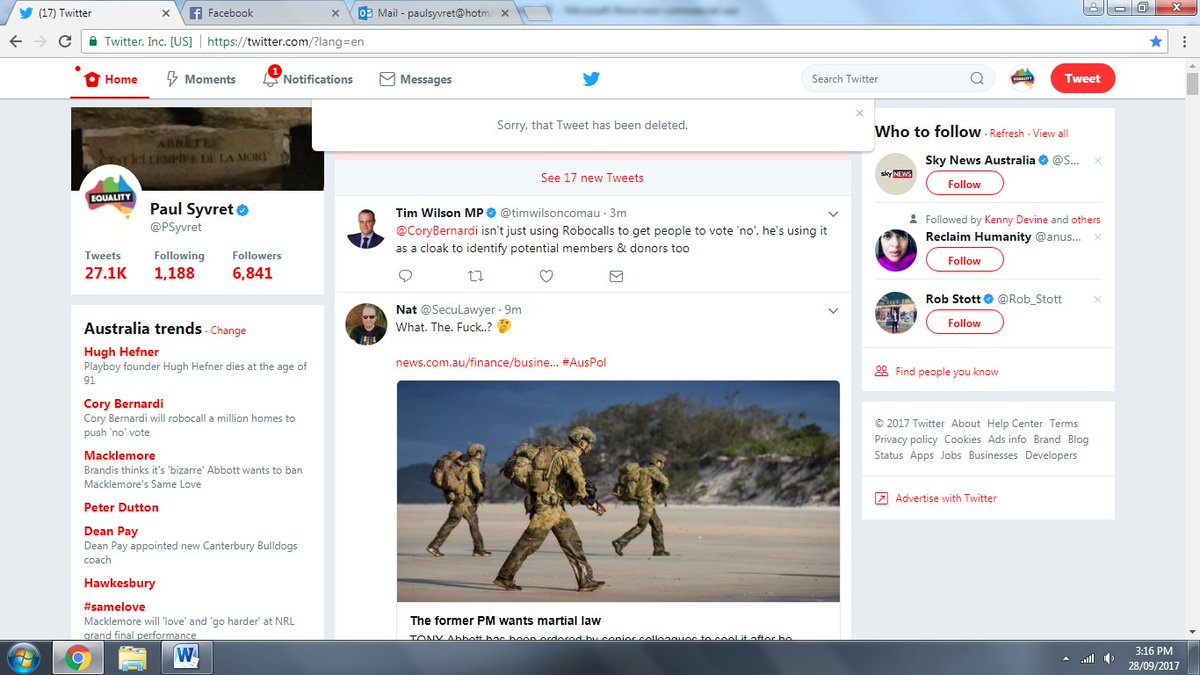
Task: Open the Windows Start menu
Action: pyautogui.click(x=24, y=658)
